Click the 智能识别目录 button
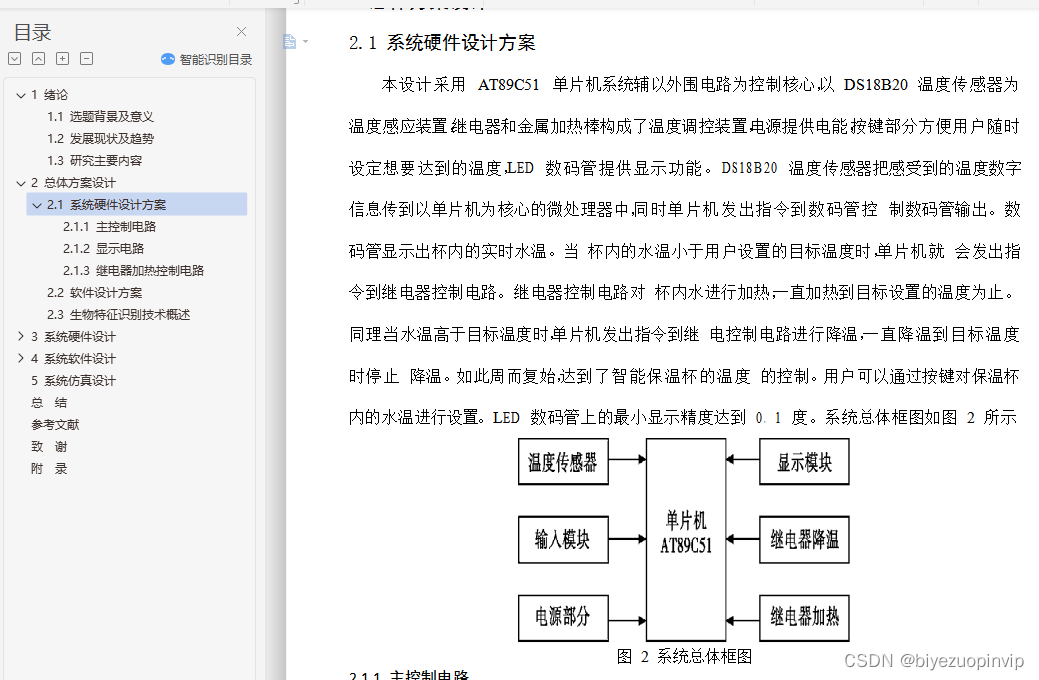Screen dimensions: 1039x680 pyautogui.click(x=206, y=60)
